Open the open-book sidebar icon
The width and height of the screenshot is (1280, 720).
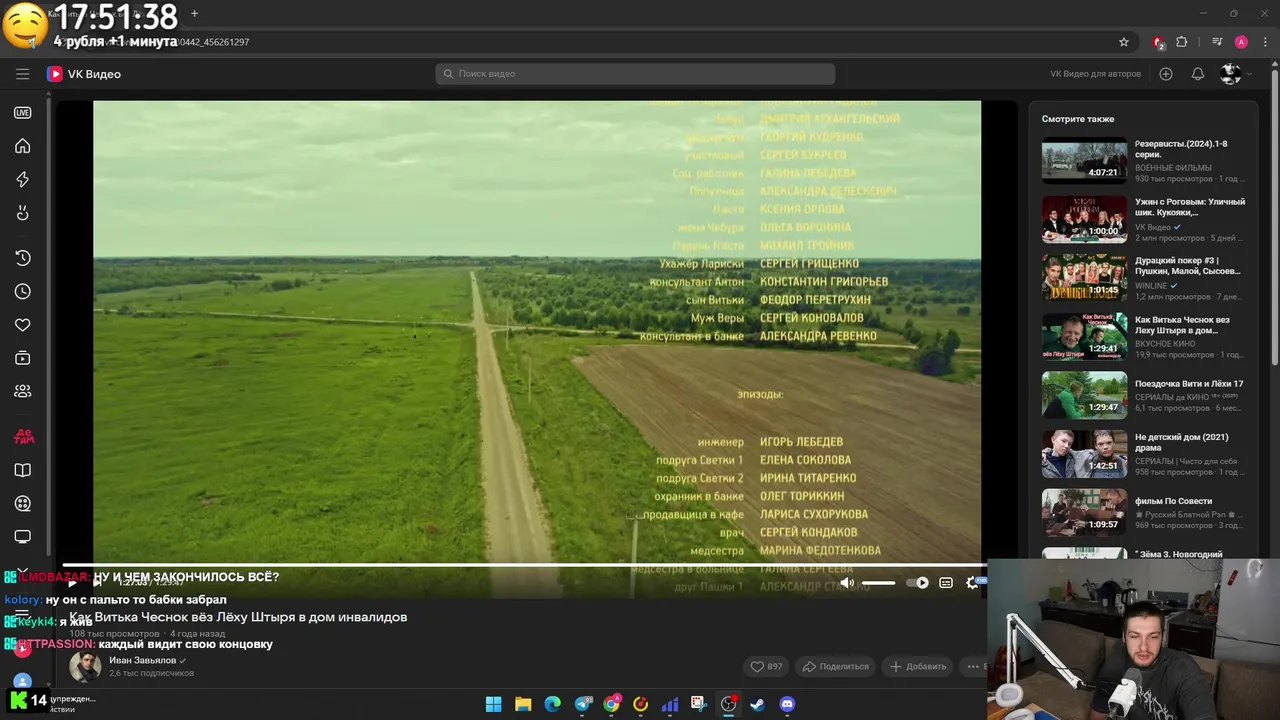[22, 470]
